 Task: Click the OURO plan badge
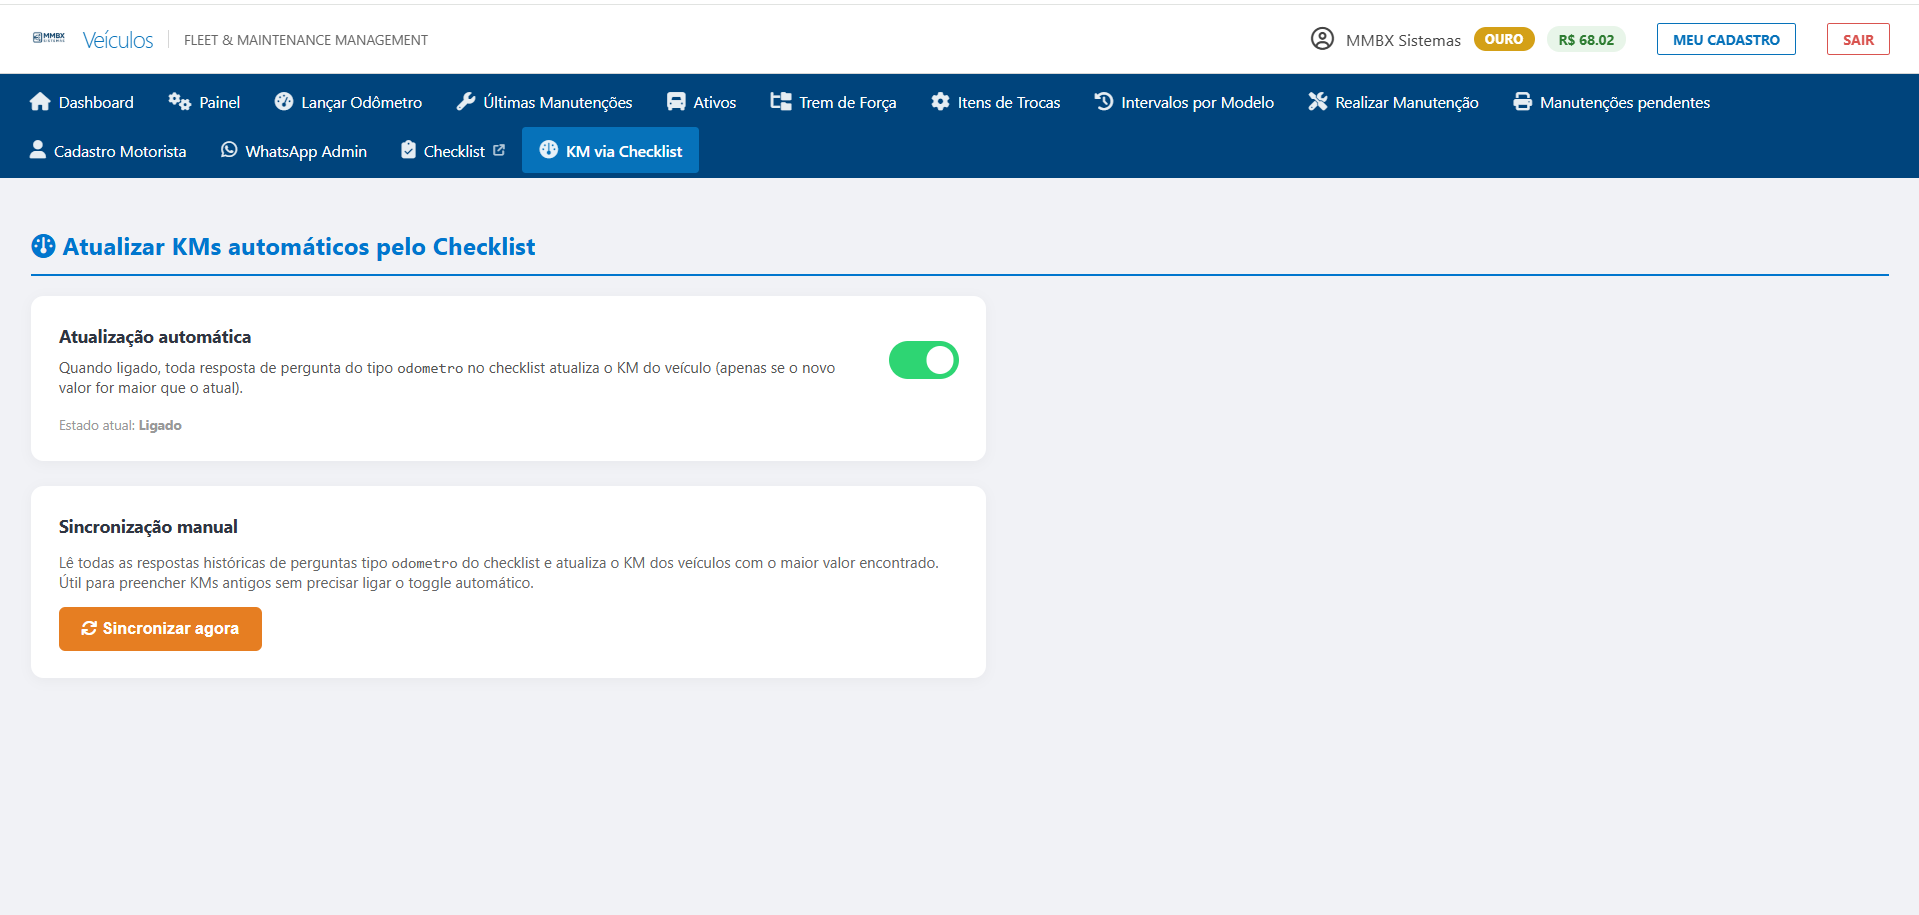(x=1504, y=39)
